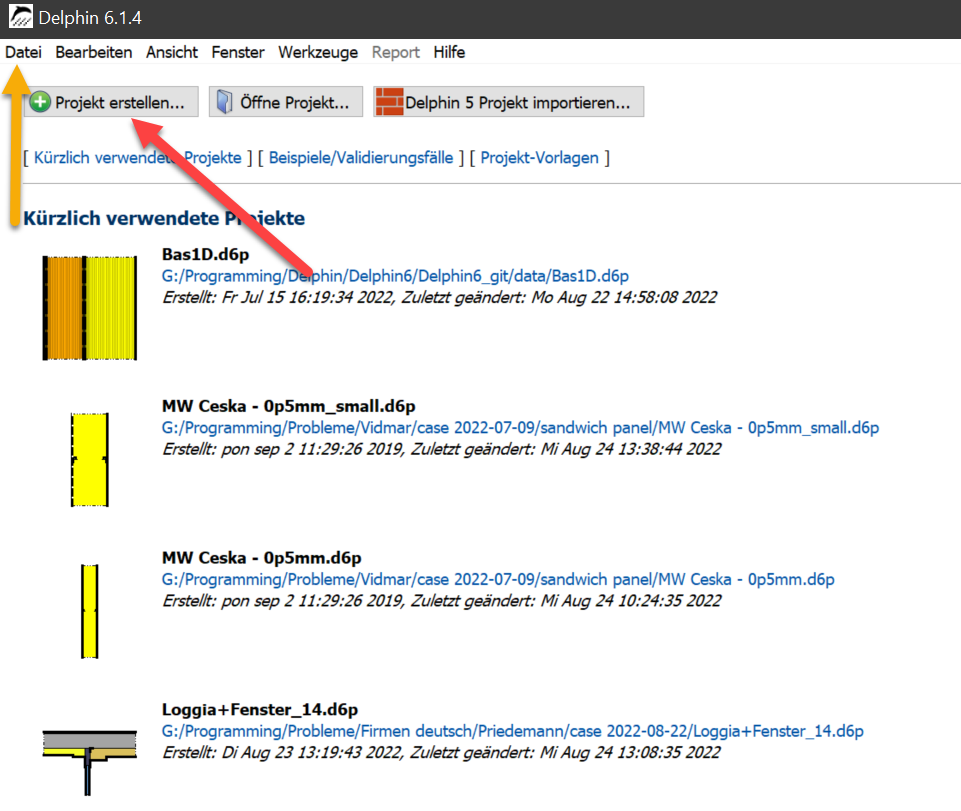Open the Bearbeiten menu

(94, 53)
